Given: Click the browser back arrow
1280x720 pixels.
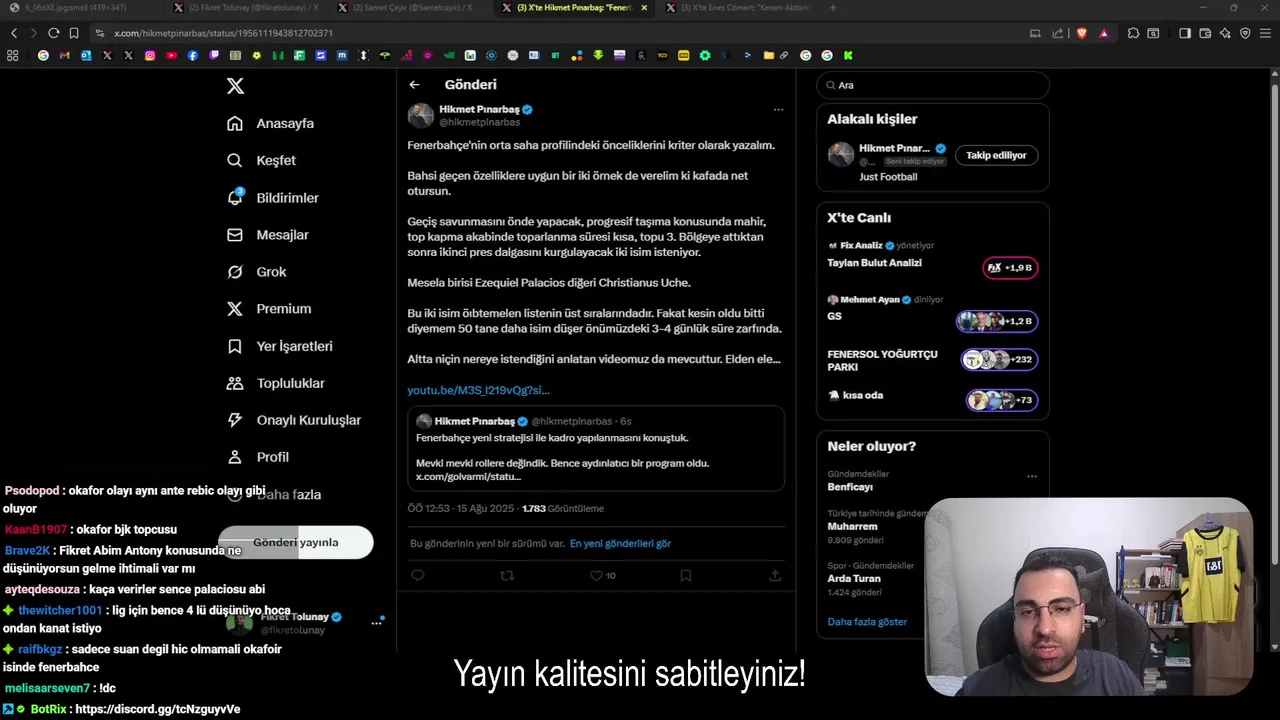Looking at the screenshot, I should point(14,33).
